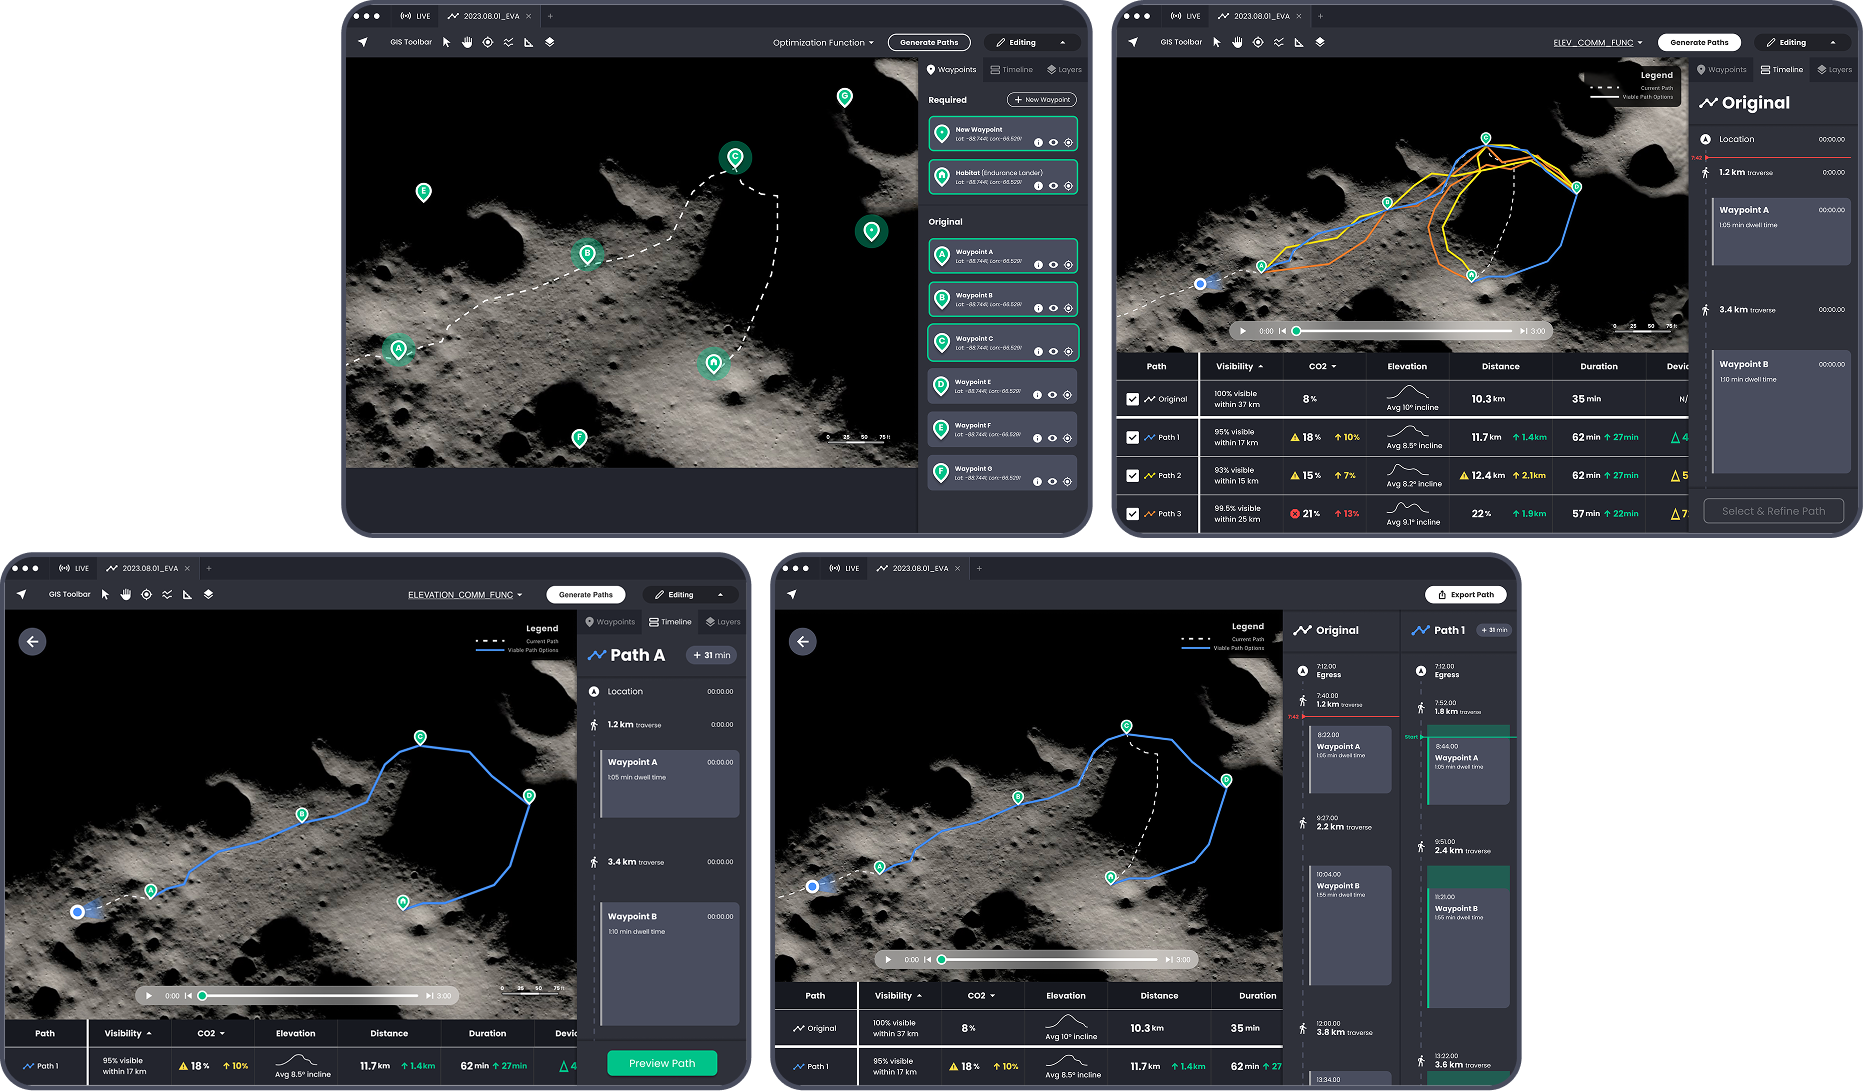Click the navigation arrow icon in Export Path window

[792, 594]
